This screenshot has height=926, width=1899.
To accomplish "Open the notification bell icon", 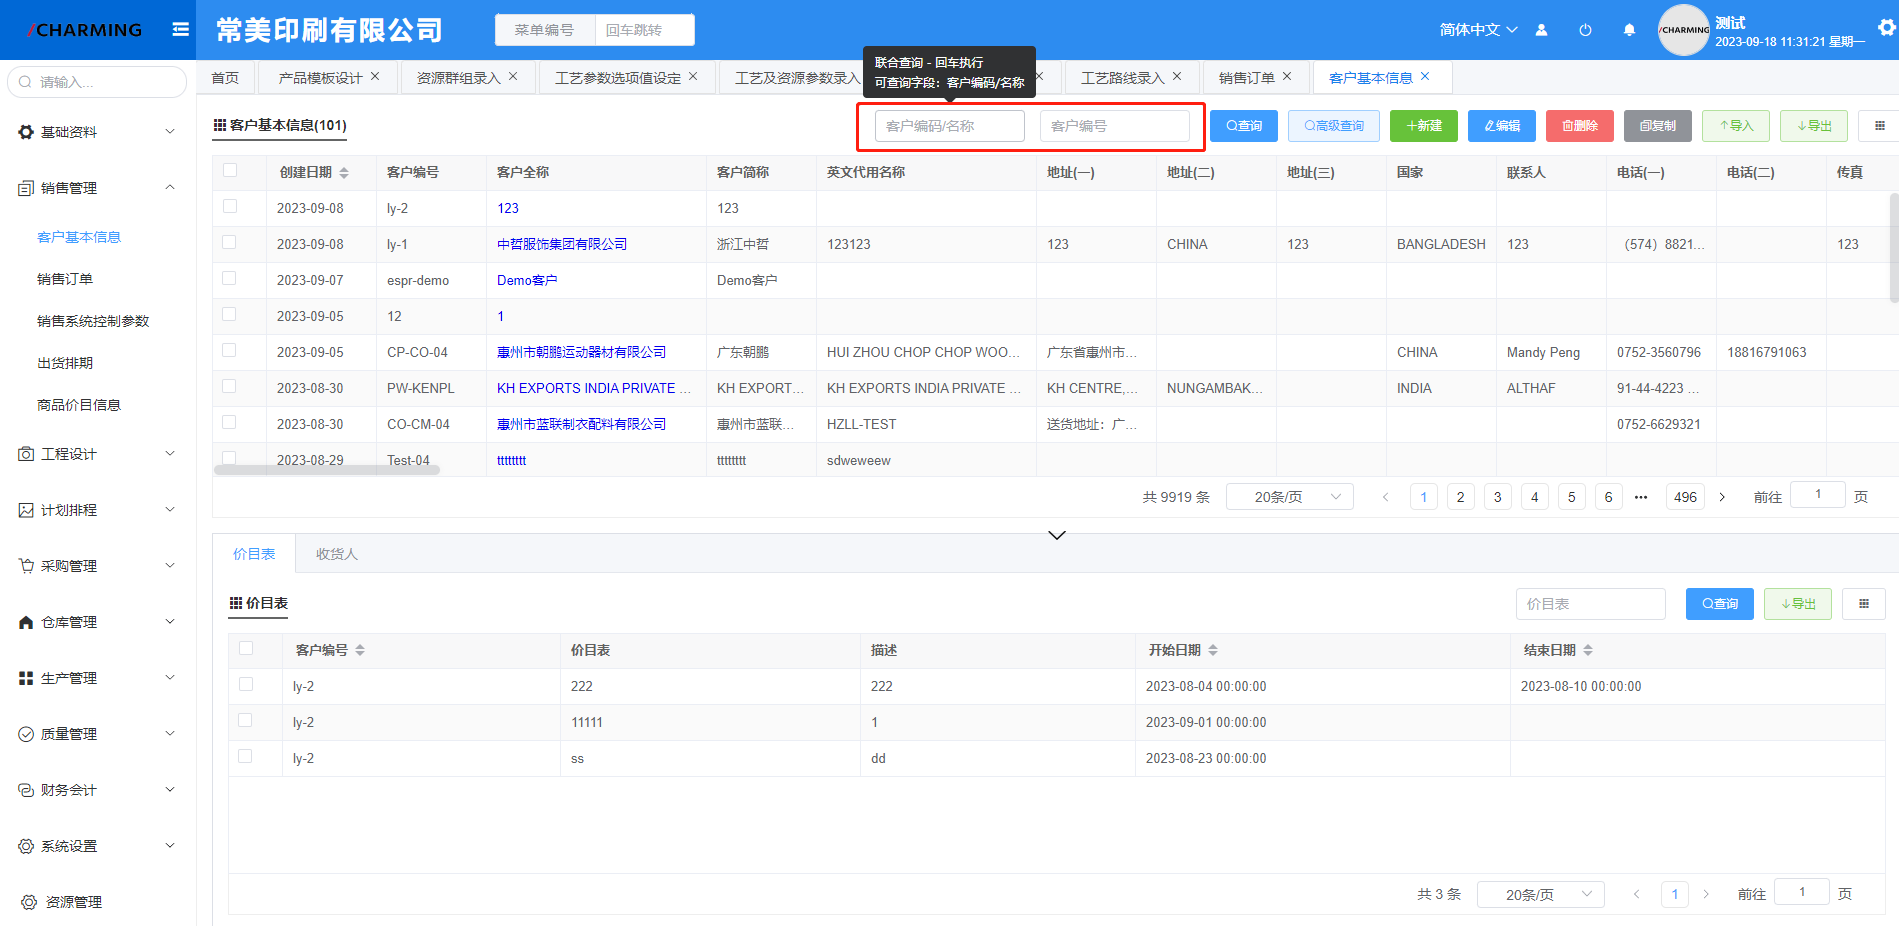I will click(x=1629, y=30).
